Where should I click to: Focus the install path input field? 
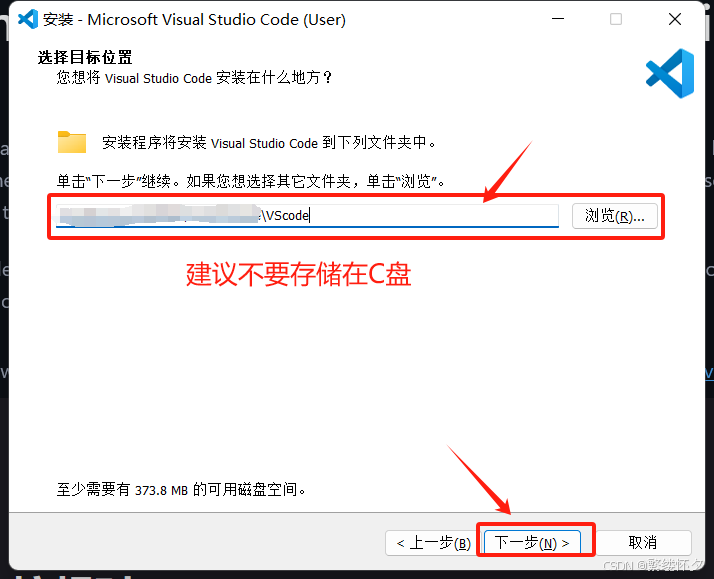tap(307, 215)
